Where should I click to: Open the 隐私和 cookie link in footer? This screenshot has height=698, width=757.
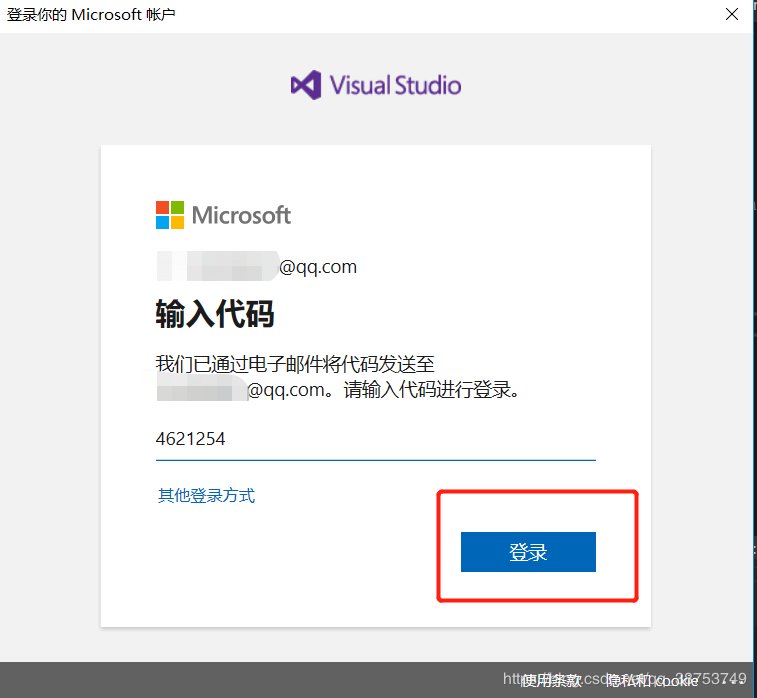pyautogui.click(x=652, y=681)
